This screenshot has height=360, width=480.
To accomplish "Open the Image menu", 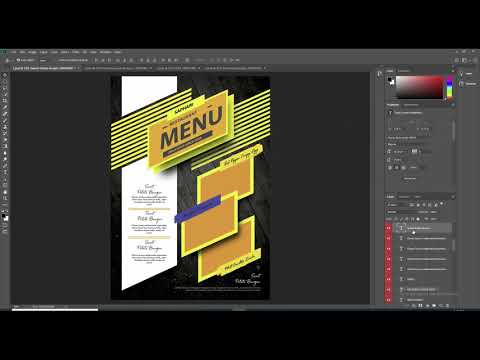I will tap(32, 52).
